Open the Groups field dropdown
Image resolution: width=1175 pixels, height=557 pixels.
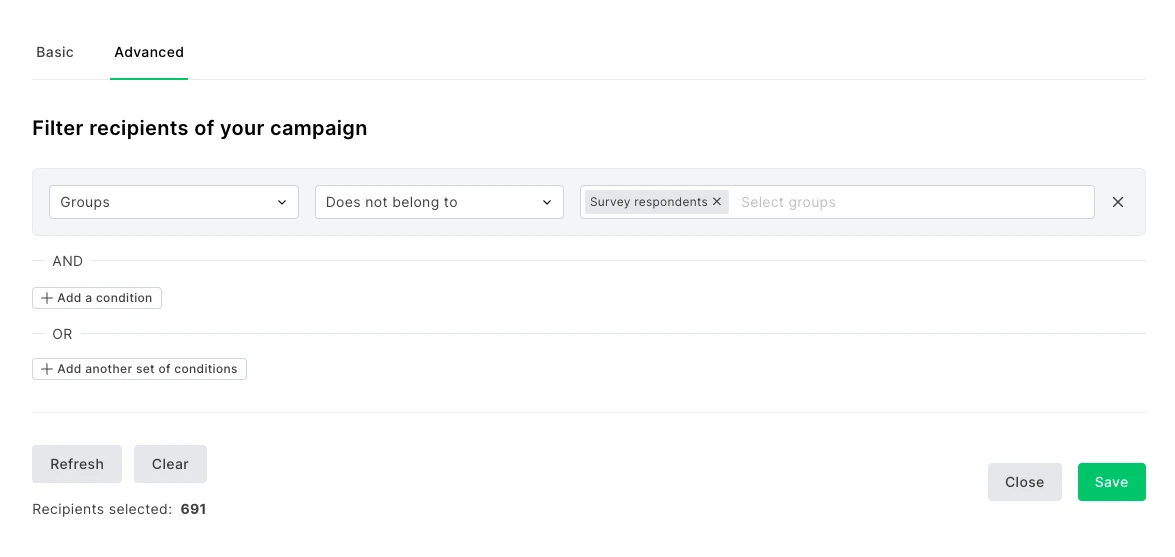165,202
